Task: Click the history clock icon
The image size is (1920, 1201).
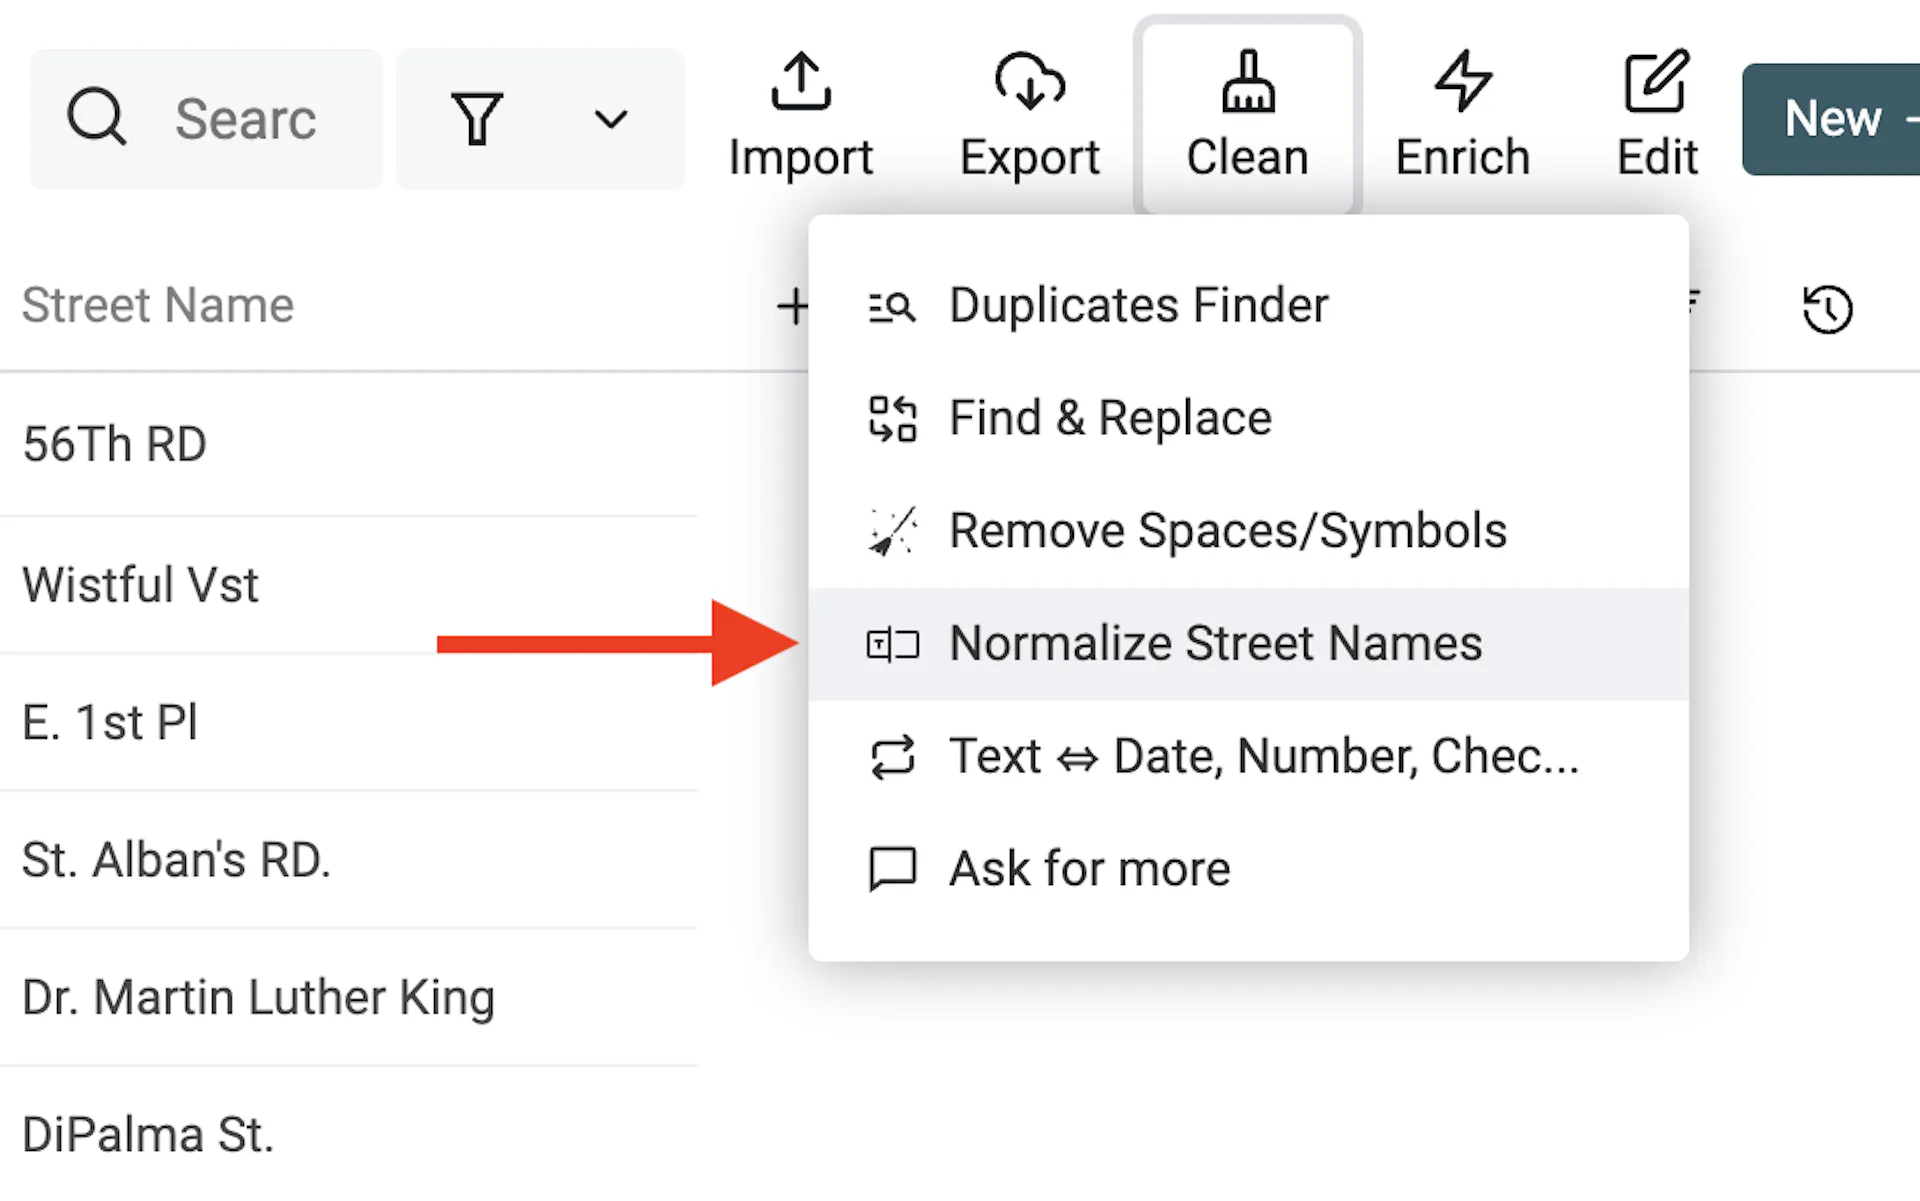Action: 1827,309
